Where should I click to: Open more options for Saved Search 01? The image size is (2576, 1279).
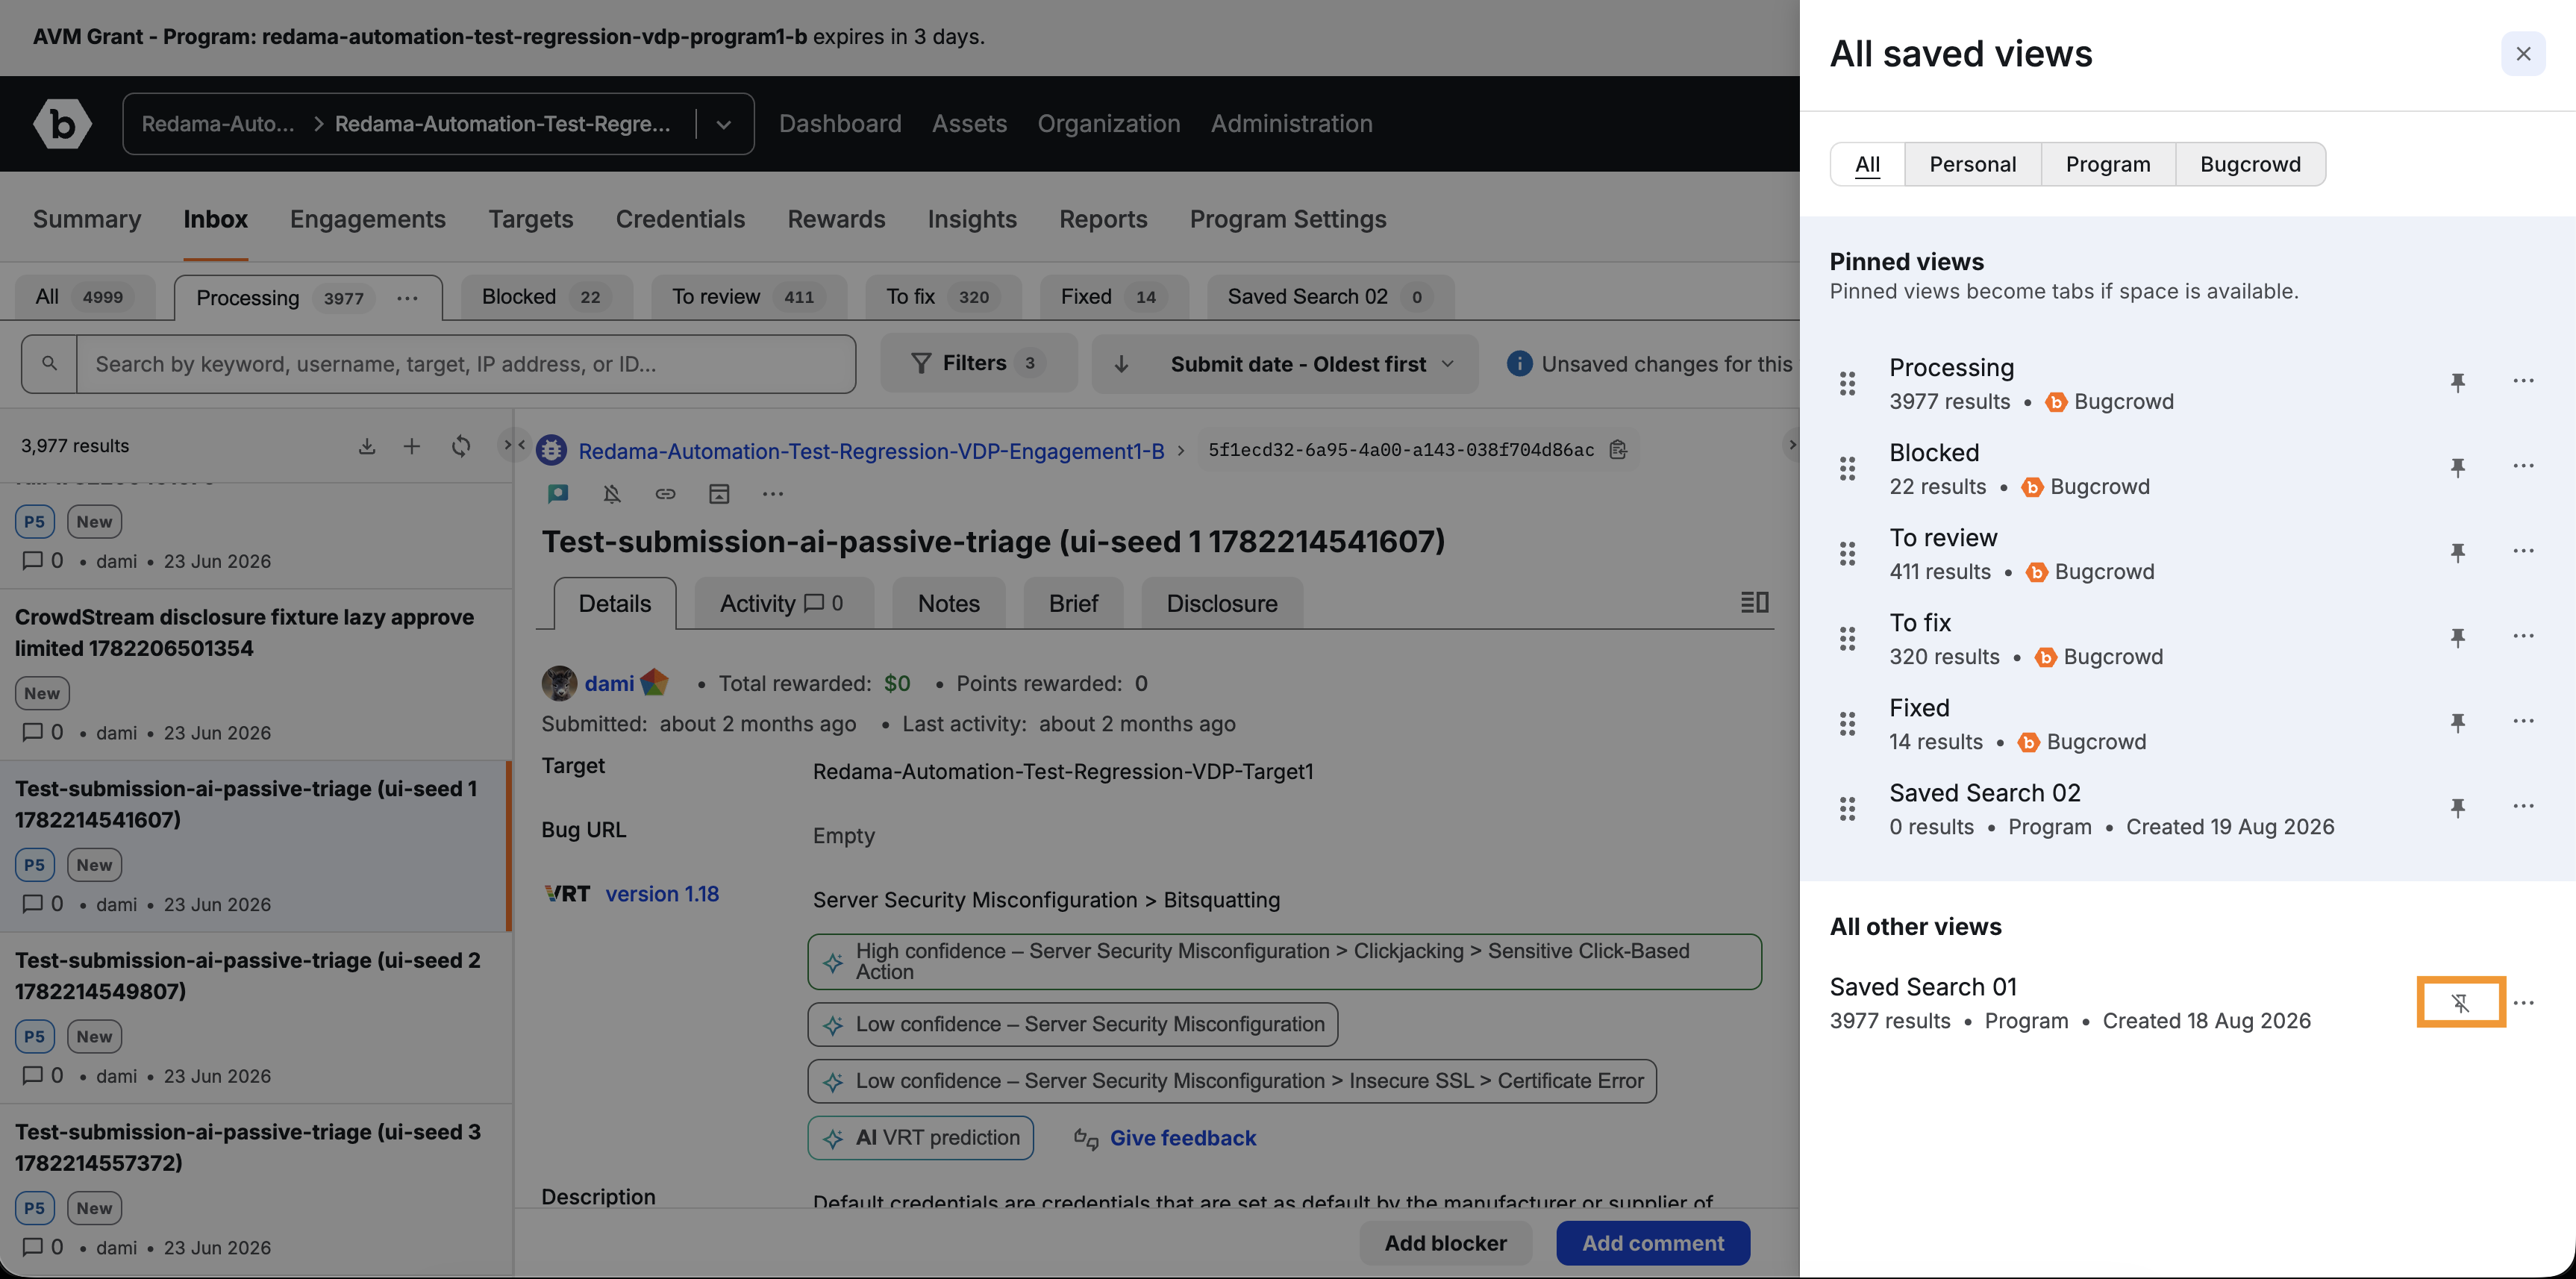click(2523, 1002)
